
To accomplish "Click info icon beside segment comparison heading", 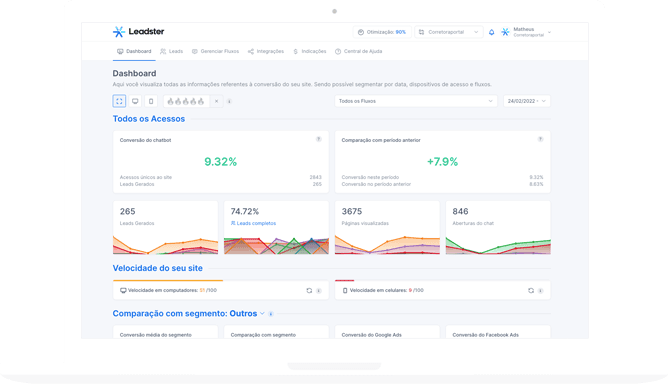I will pos(271,314).
